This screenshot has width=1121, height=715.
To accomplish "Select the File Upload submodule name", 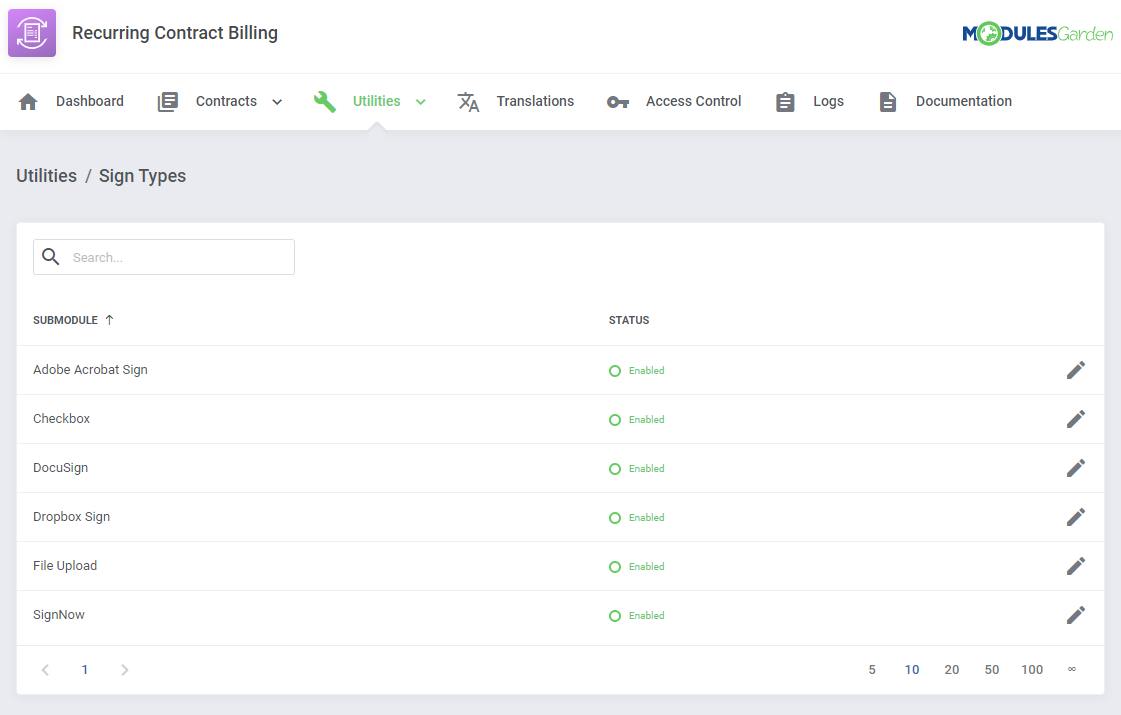I will pyautogui.click(x=65, y=566).
